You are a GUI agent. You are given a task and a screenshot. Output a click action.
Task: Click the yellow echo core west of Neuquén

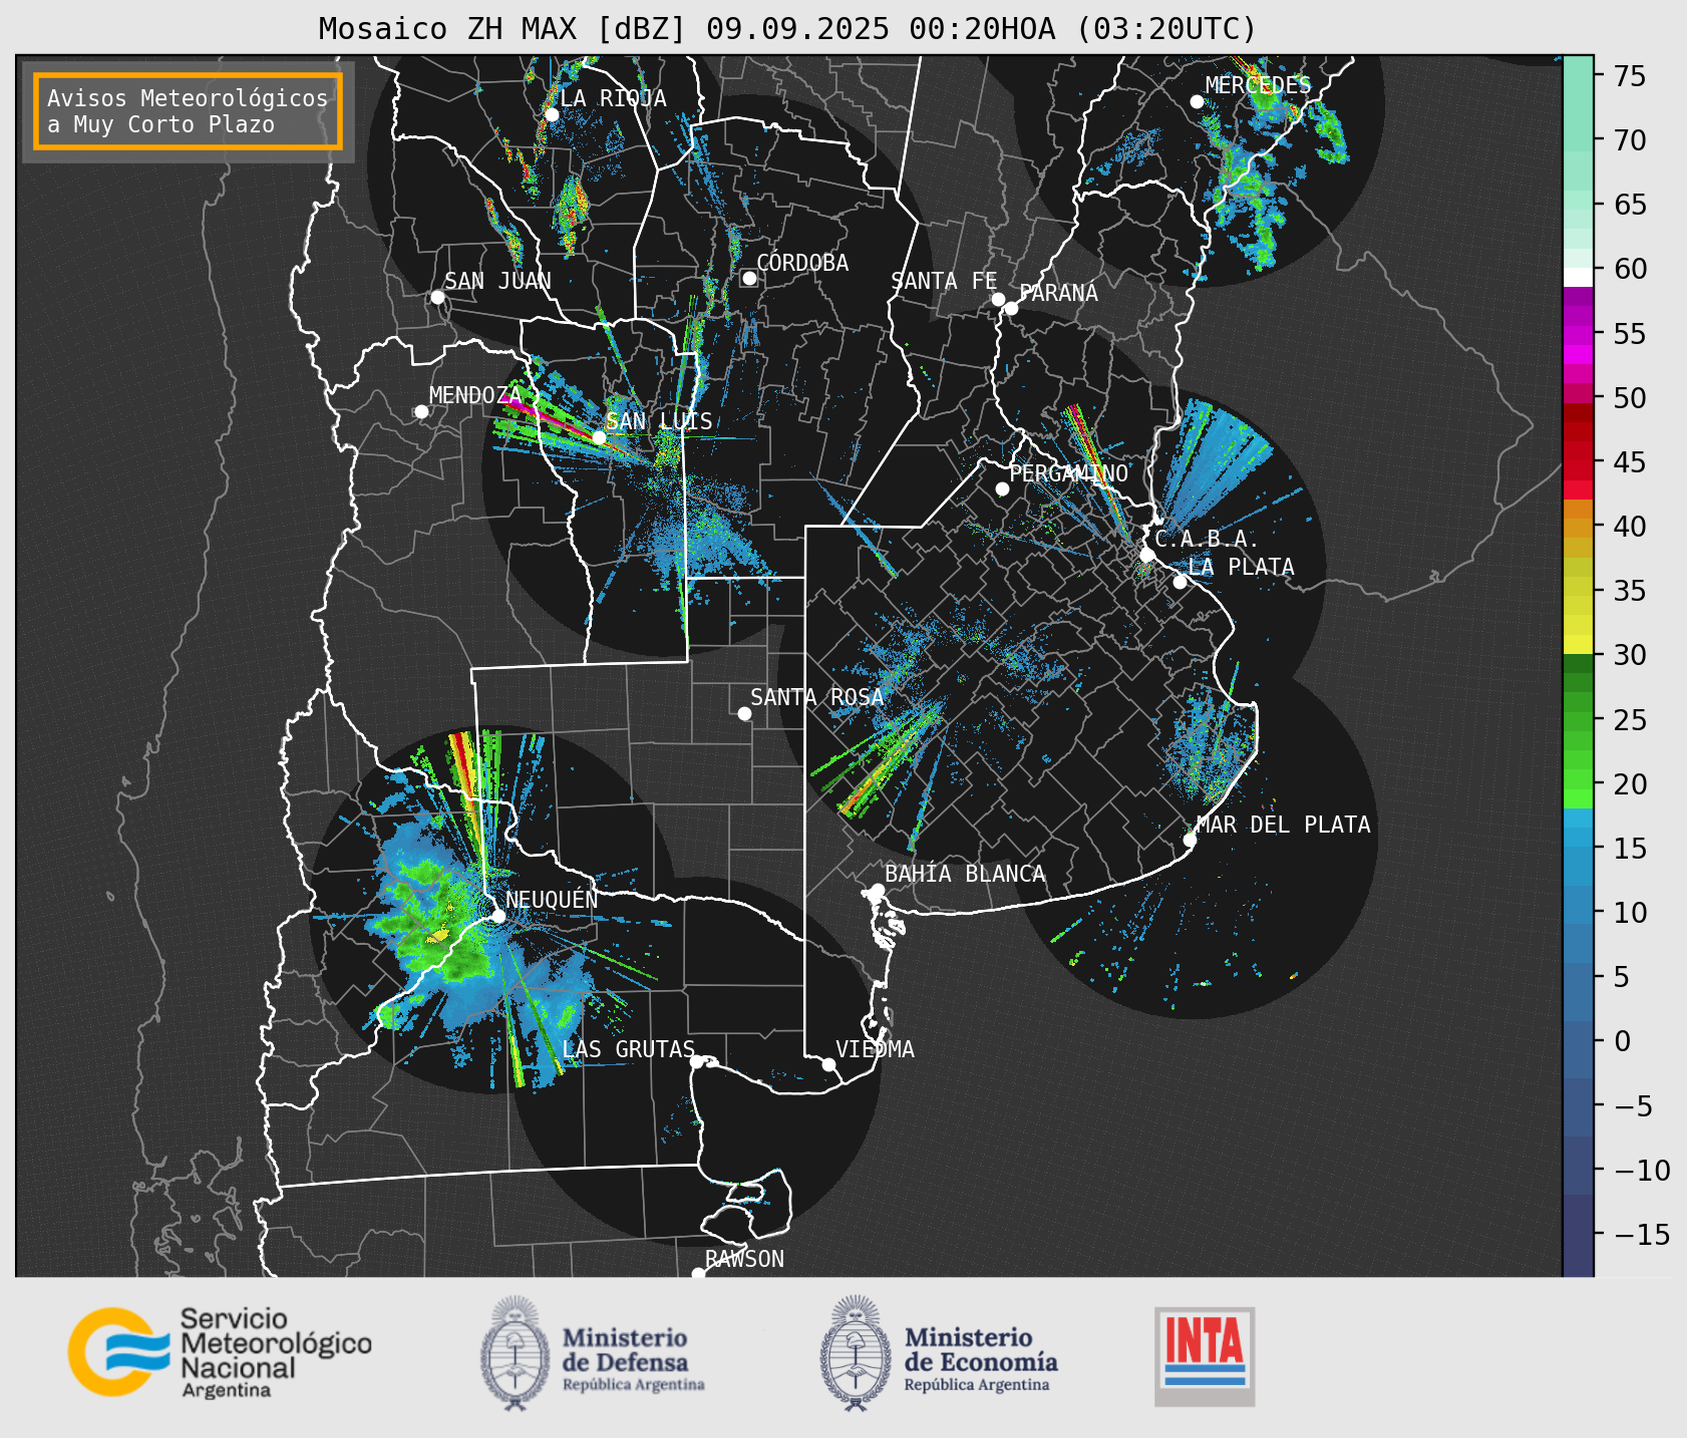[x=437, y=937]
